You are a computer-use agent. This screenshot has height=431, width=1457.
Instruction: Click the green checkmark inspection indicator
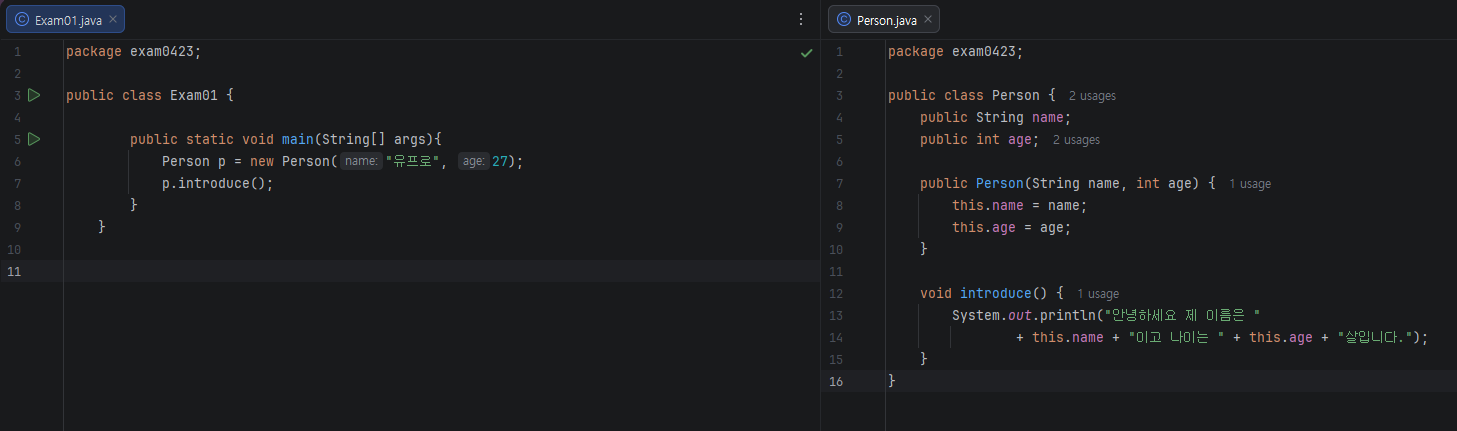point(806,52)
